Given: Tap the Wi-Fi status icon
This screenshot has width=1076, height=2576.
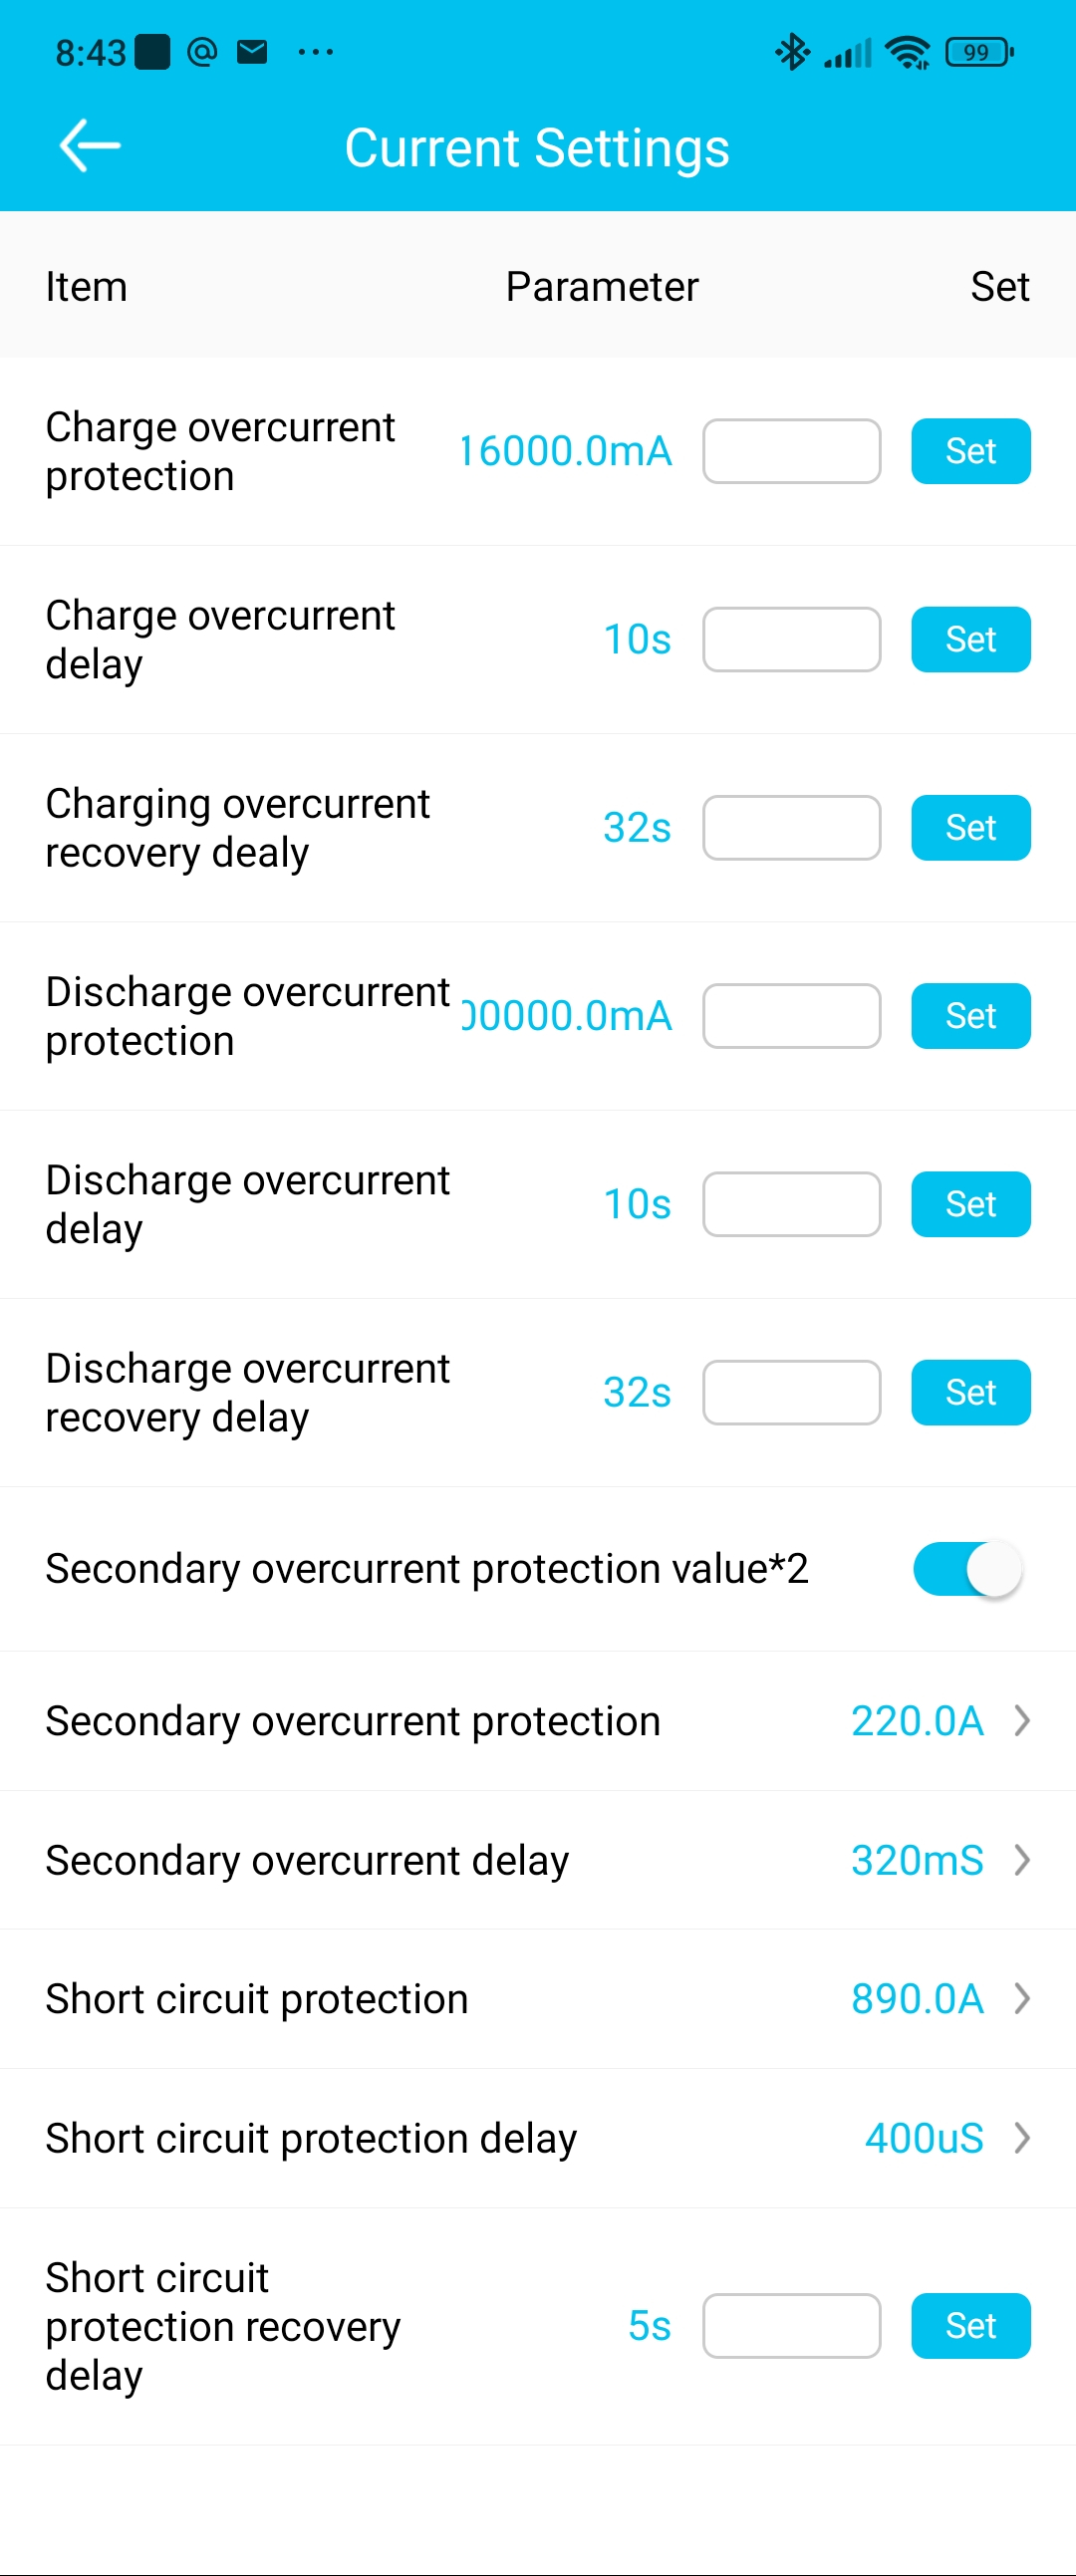Looking at the screenshot, I should tap(907, 52).
